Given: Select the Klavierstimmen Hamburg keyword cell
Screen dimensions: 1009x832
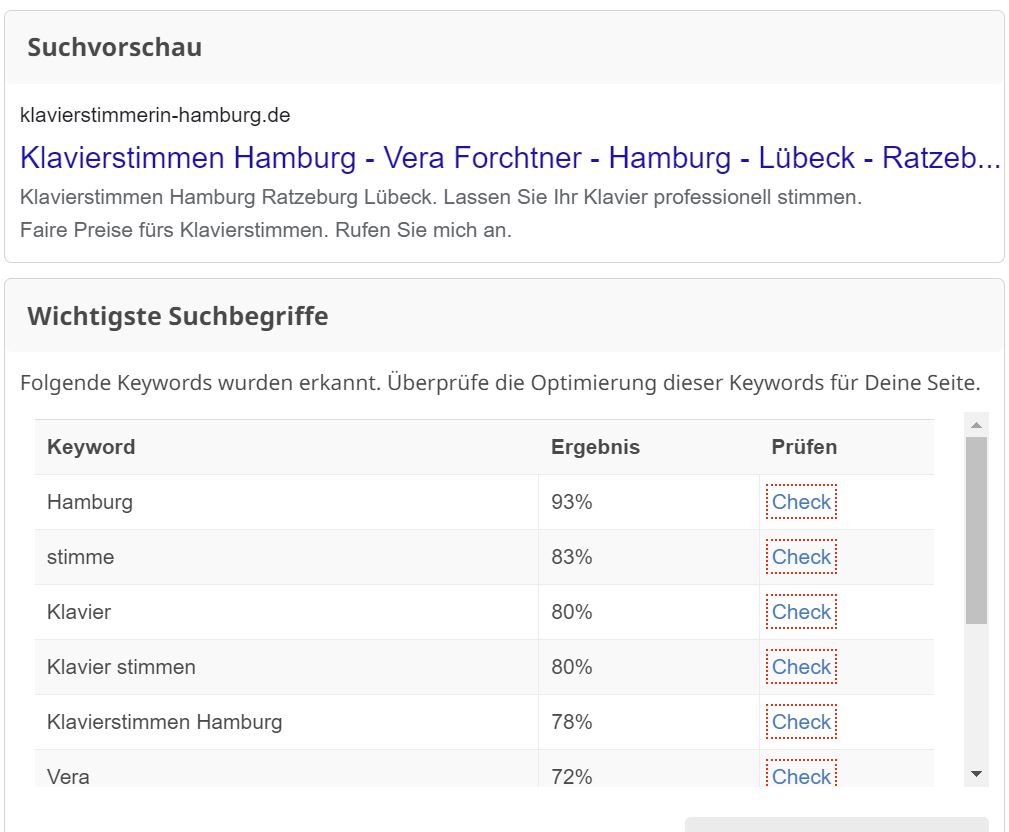Looking at the screenshot, I should click(x=286, y=722).
